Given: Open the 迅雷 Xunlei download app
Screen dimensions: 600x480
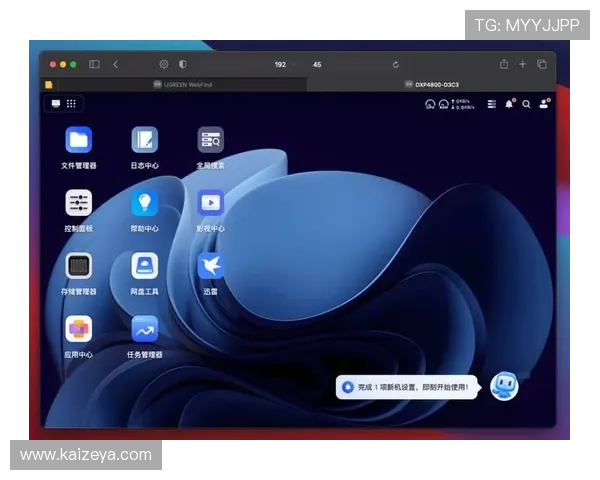Looking at the screenshot, I should 210,267.
